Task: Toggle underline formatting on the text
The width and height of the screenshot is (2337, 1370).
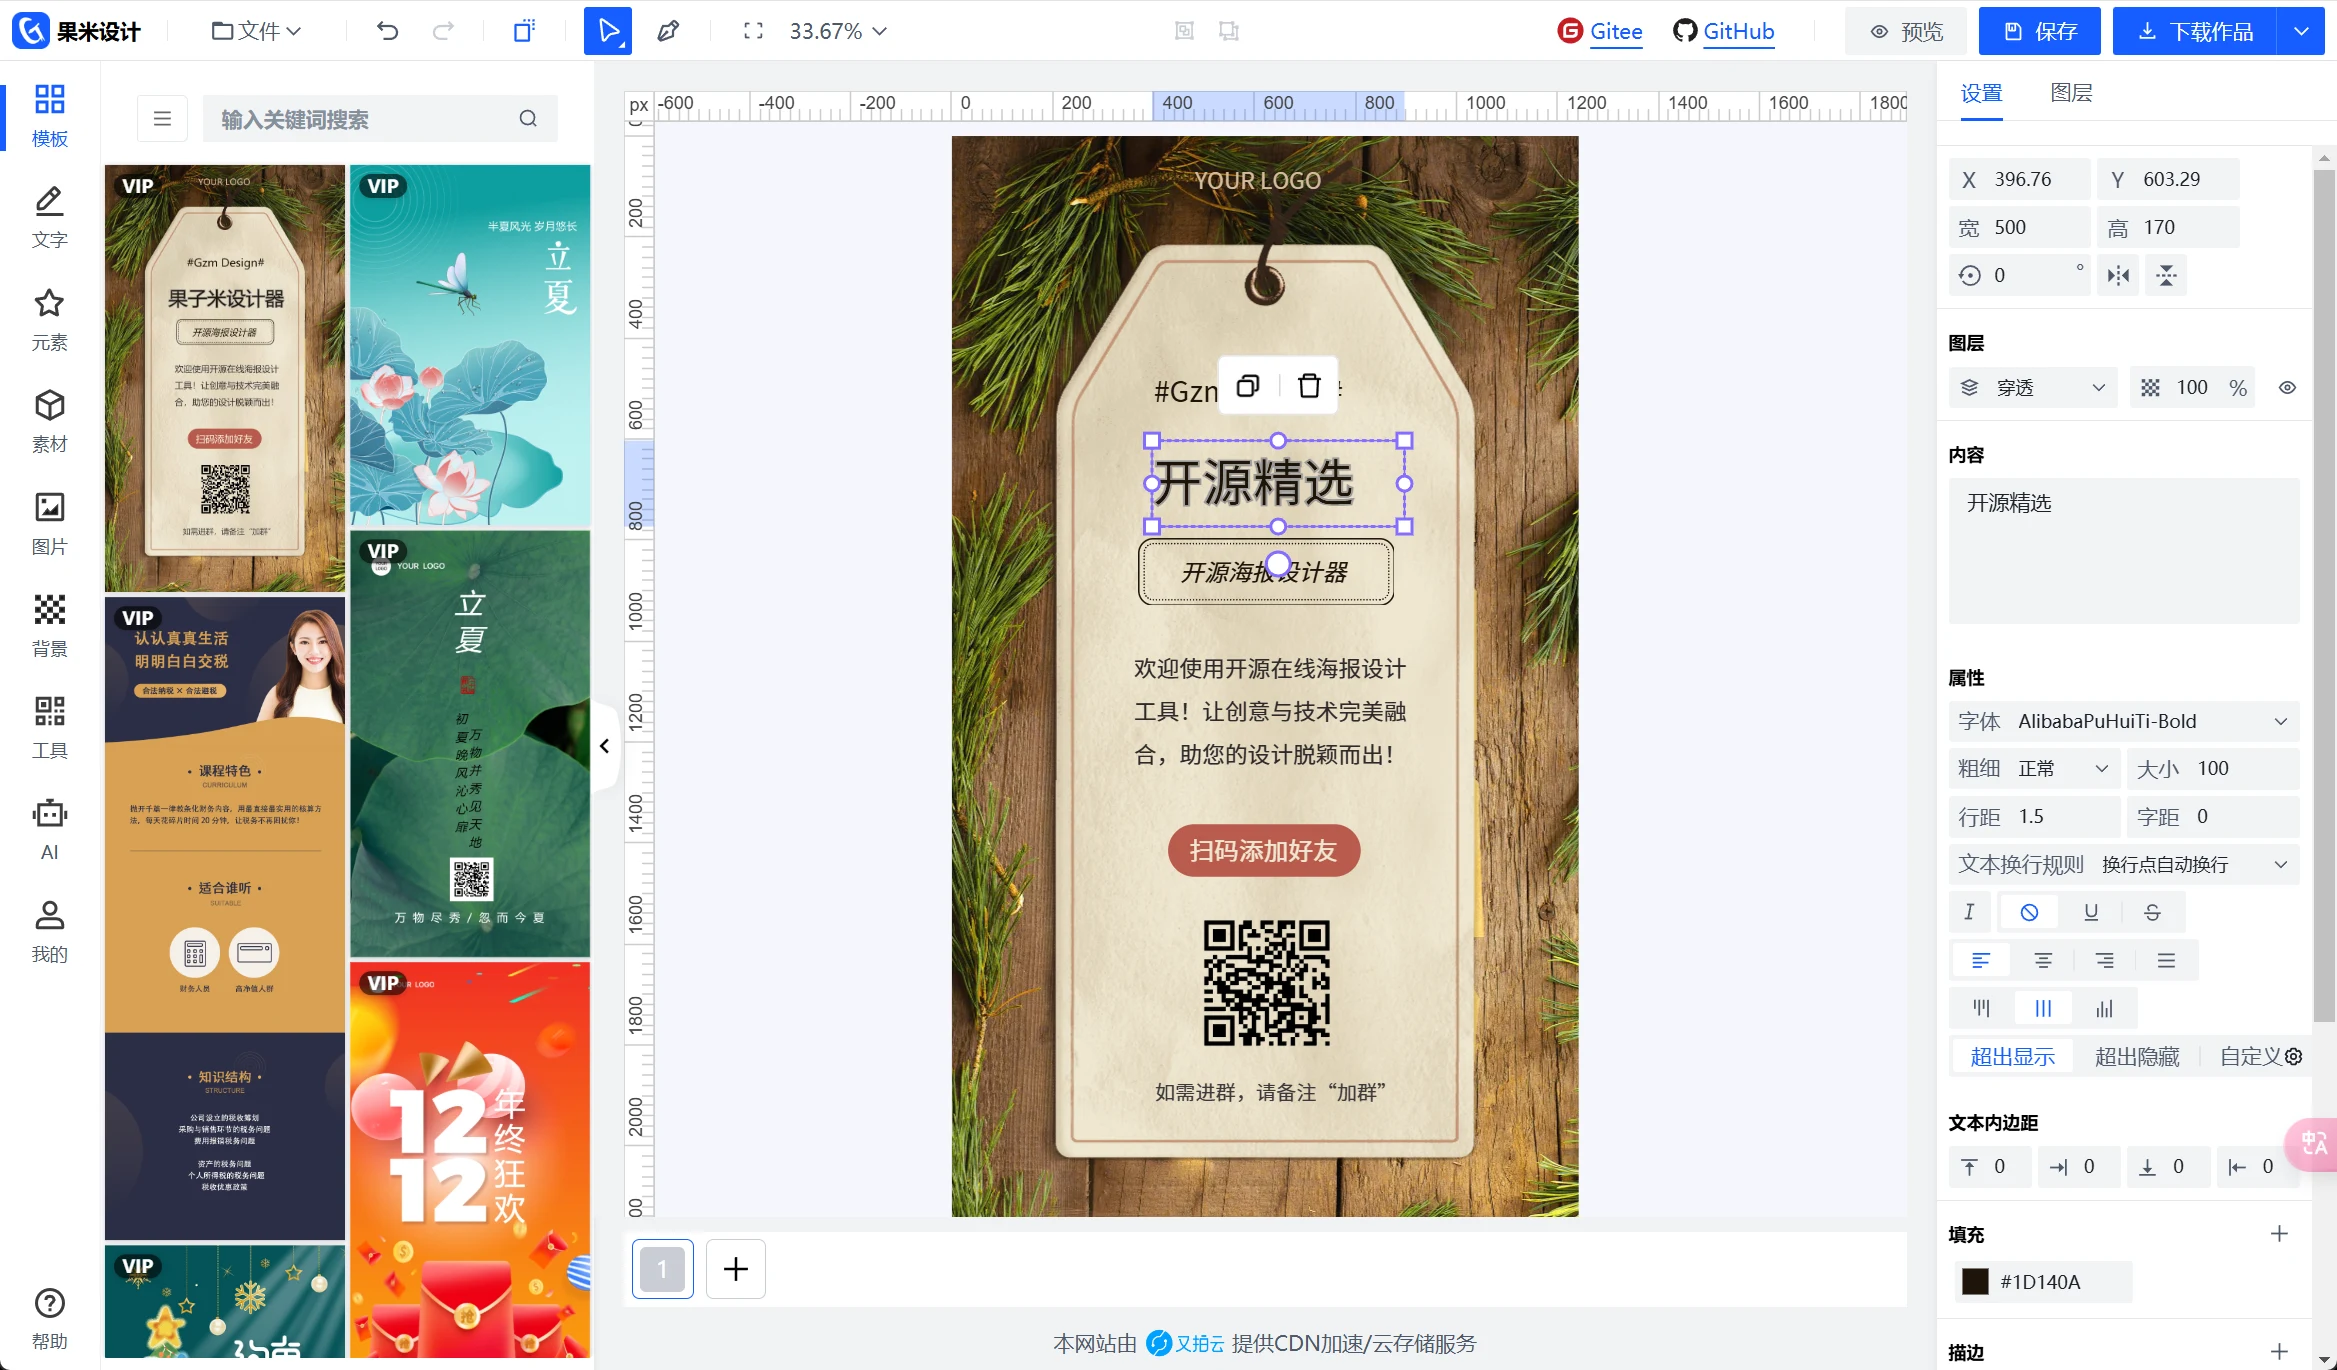Action: (x=2091, y=912)
